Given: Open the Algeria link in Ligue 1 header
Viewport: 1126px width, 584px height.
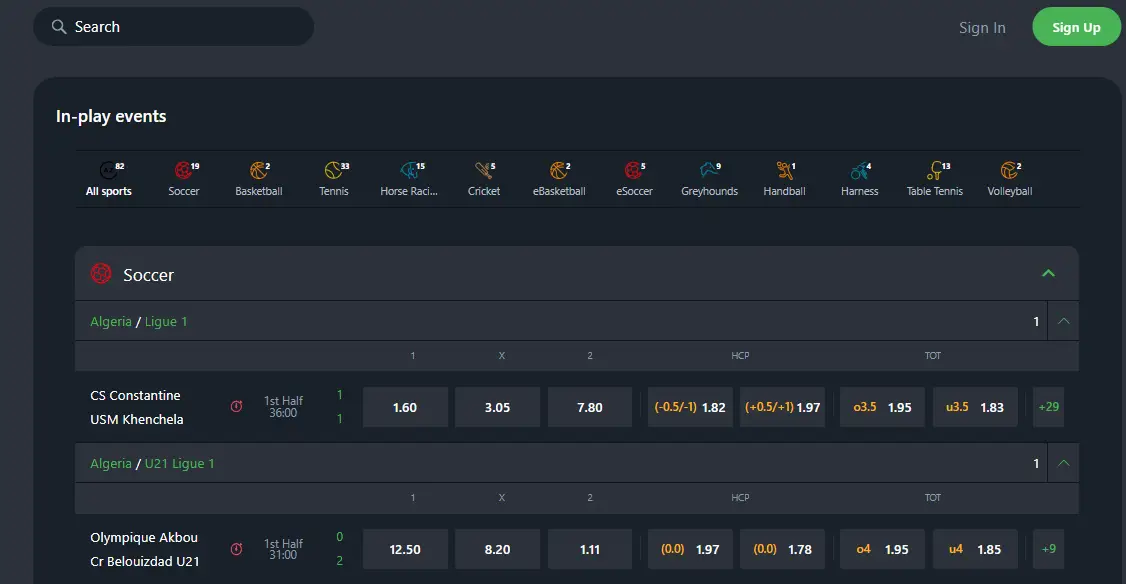Looking at the screenshot, I should [x=111, y=322].
